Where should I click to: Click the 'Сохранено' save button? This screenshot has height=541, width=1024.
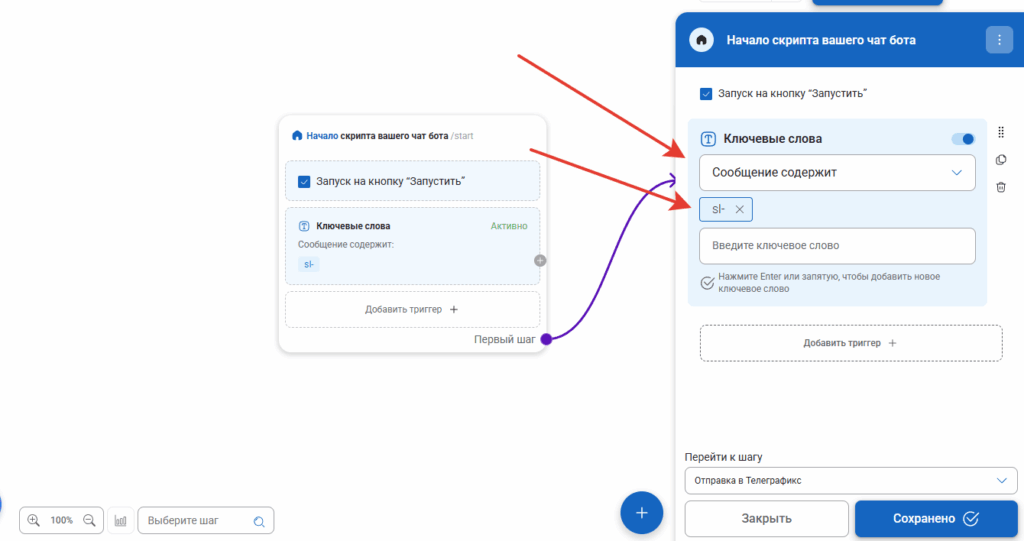[x=935, y=518]
